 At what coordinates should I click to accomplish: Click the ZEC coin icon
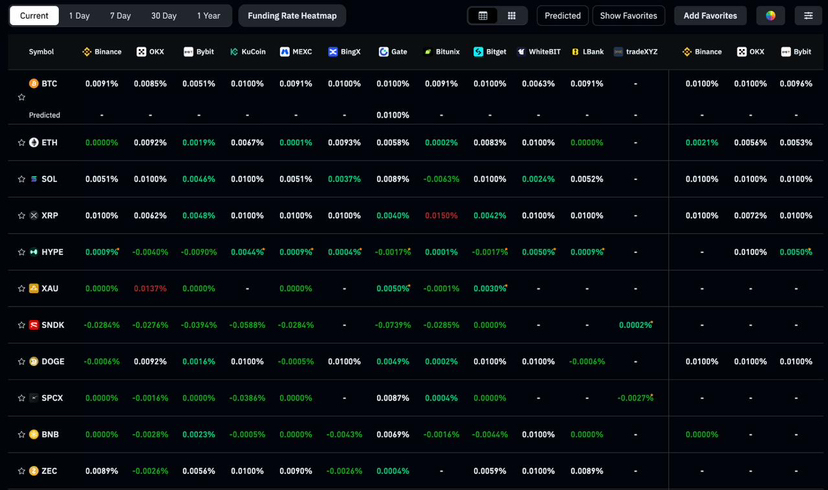coord(34,470)
